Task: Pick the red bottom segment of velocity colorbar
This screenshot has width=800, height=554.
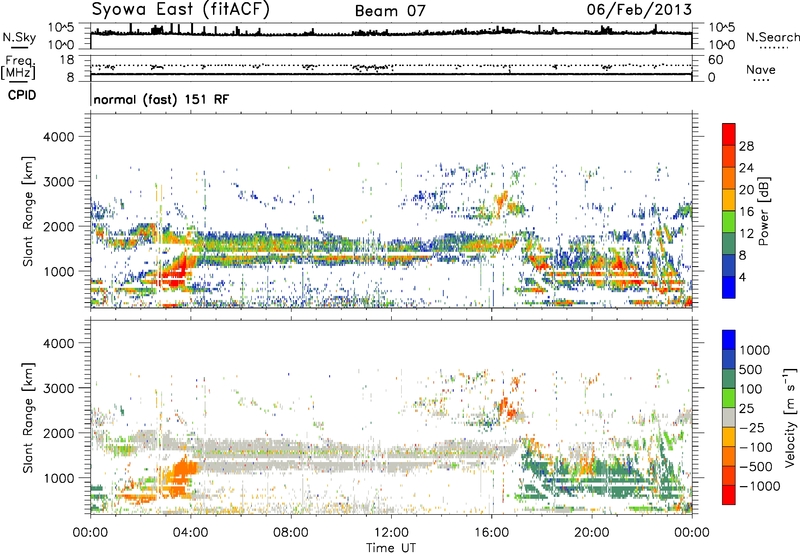Action: tap(729, 495)
